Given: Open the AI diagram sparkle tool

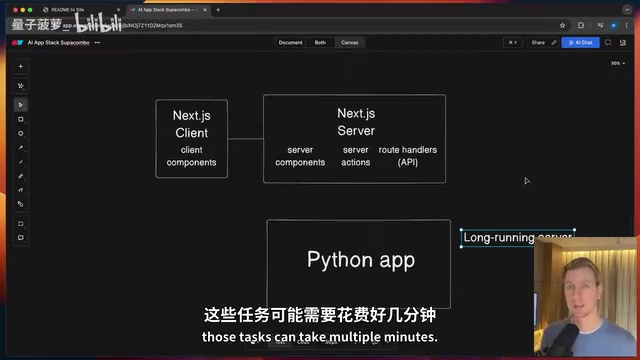Looking at the screenshot, I should [x=20, y=86].
